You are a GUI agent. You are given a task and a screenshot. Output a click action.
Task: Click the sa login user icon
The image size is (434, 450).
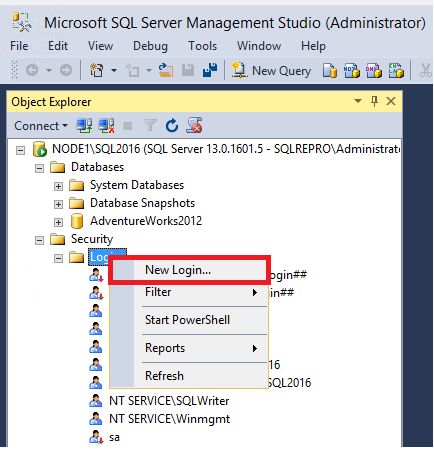(x=96, y=437)
